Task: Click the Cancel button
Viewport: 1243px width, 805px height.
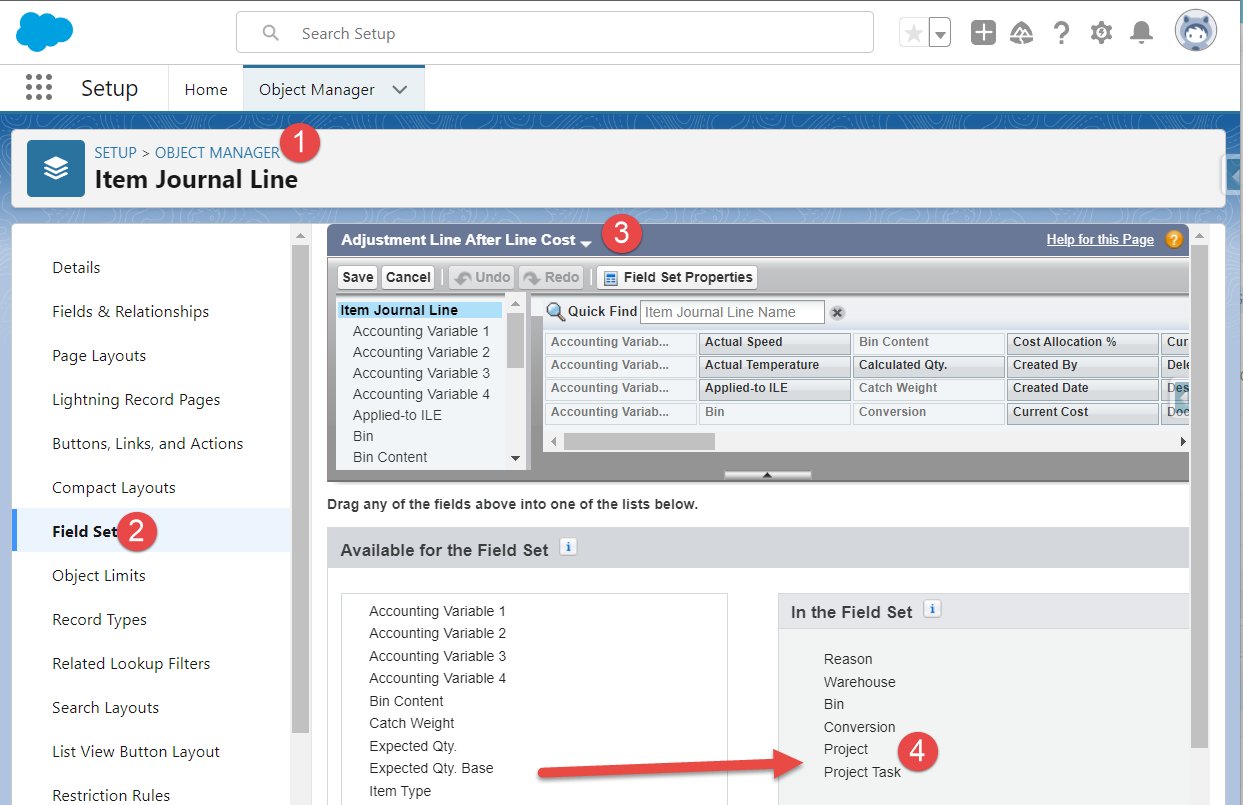Action: tap(408, 277)
